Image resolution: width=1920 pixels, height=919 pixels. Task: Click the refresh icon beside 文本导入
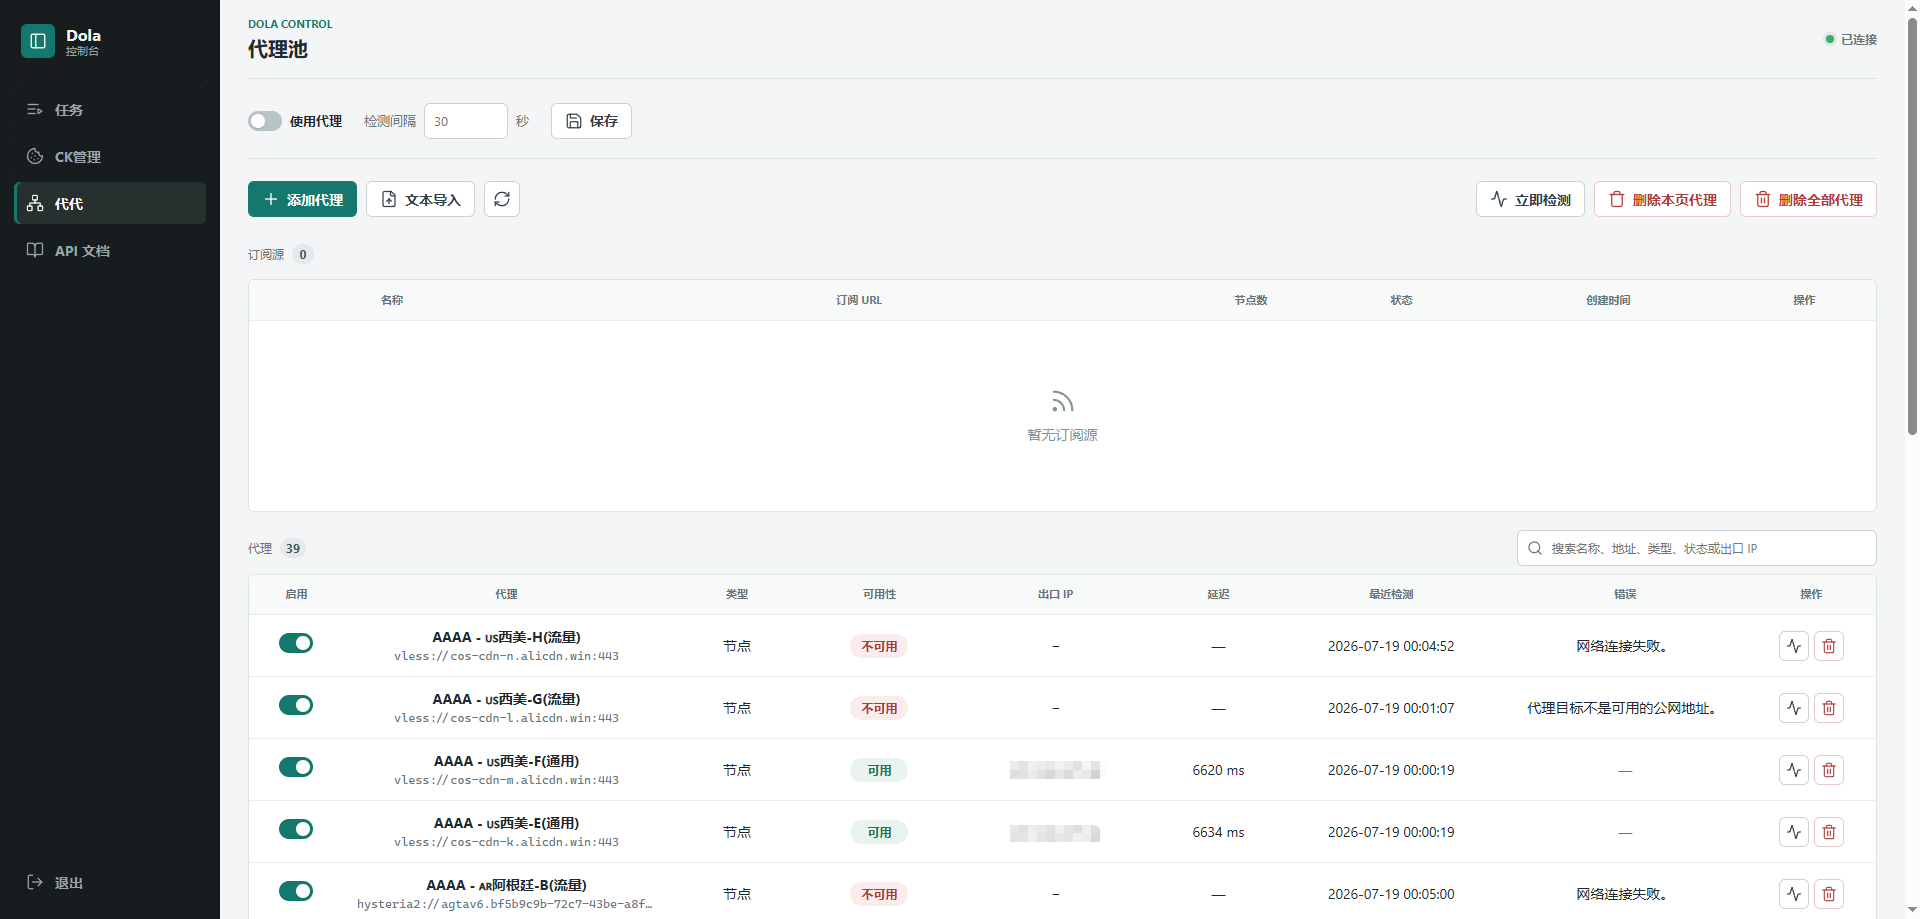[x=502, y=199]
